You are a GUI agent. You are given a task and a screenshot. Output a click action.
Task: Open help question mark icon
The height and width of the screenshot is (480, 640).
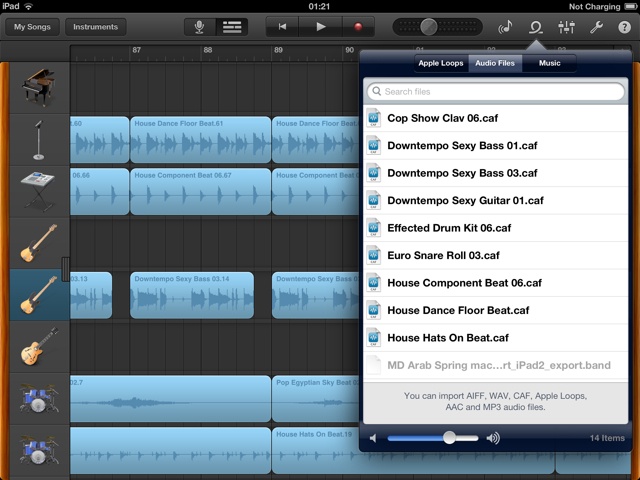pyautogui.click(x=624, y=27)
